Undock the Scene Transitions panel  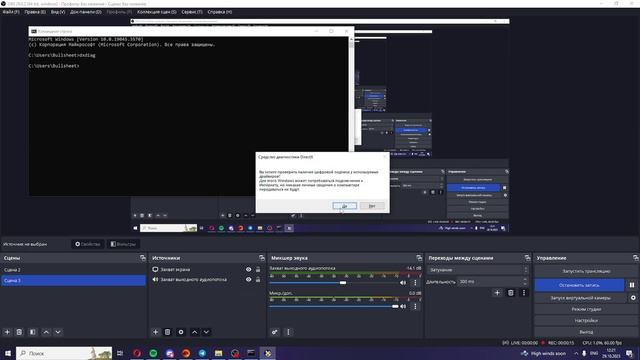[527, 258]
